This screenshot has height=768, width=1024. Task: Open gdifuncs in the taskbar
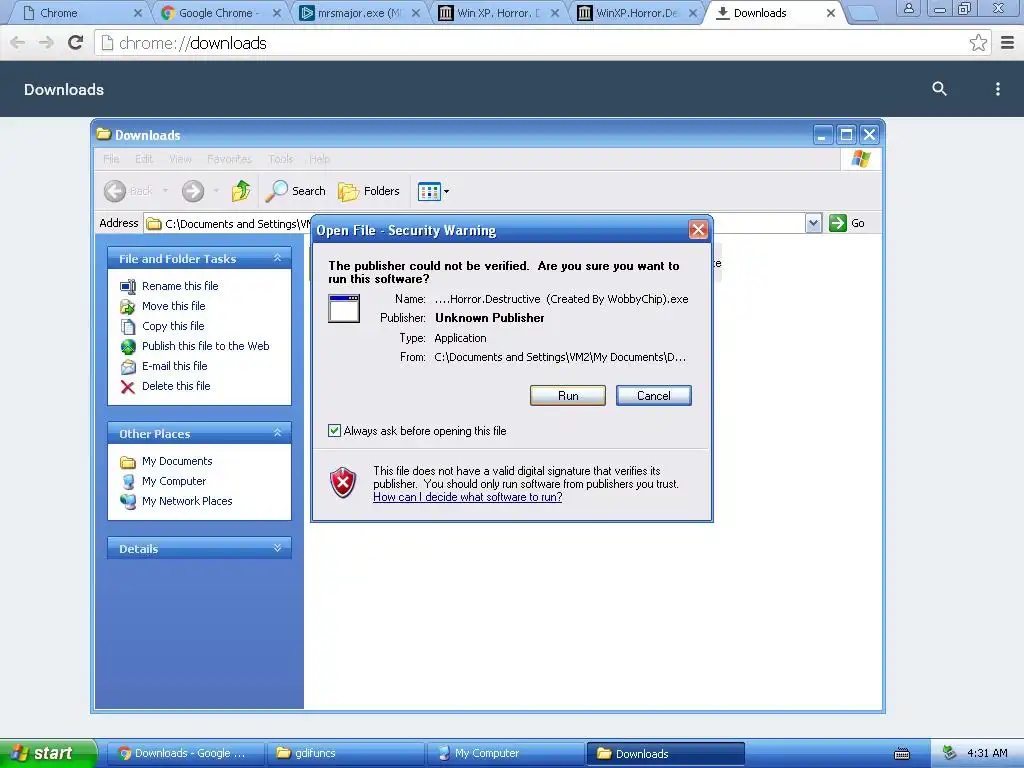pyautogui.click(x=346, y=753)
